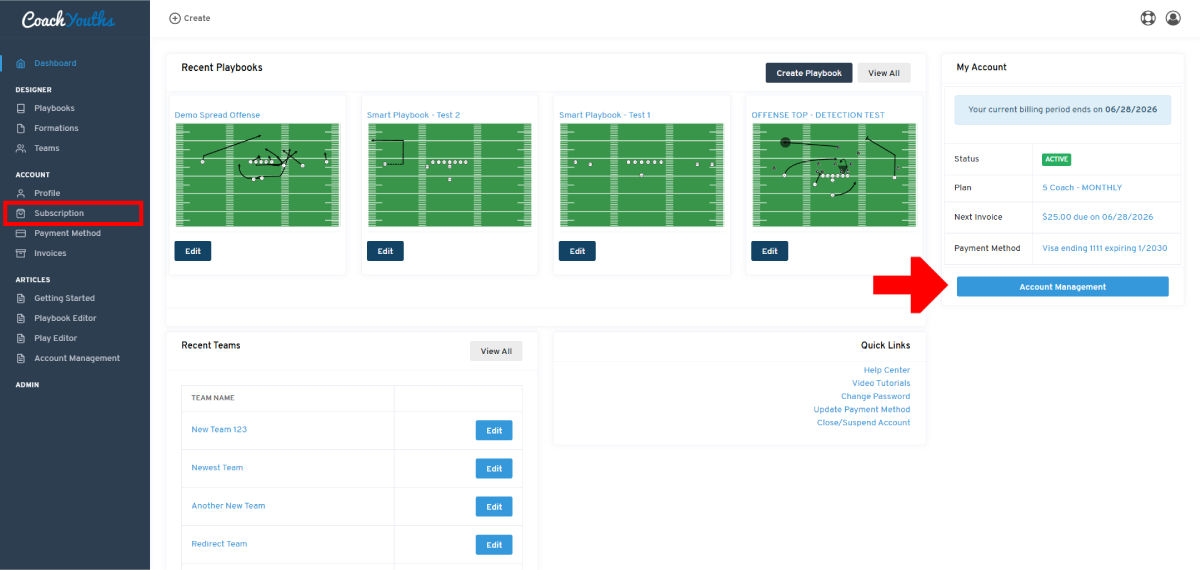View All recent teams
Image resolution: width=1200 pixels, height=570 pixels.
(x=496, y=351)
